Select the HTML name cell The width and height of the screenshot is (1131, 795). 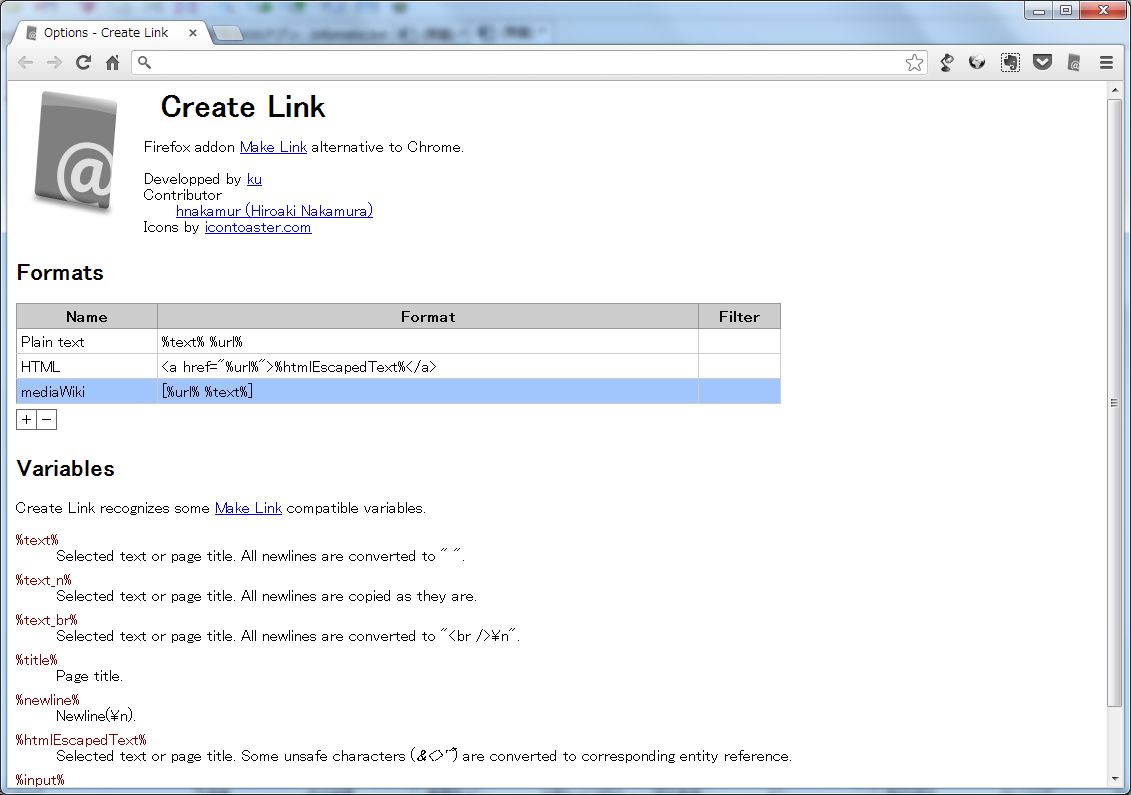[x=87, y=366]
